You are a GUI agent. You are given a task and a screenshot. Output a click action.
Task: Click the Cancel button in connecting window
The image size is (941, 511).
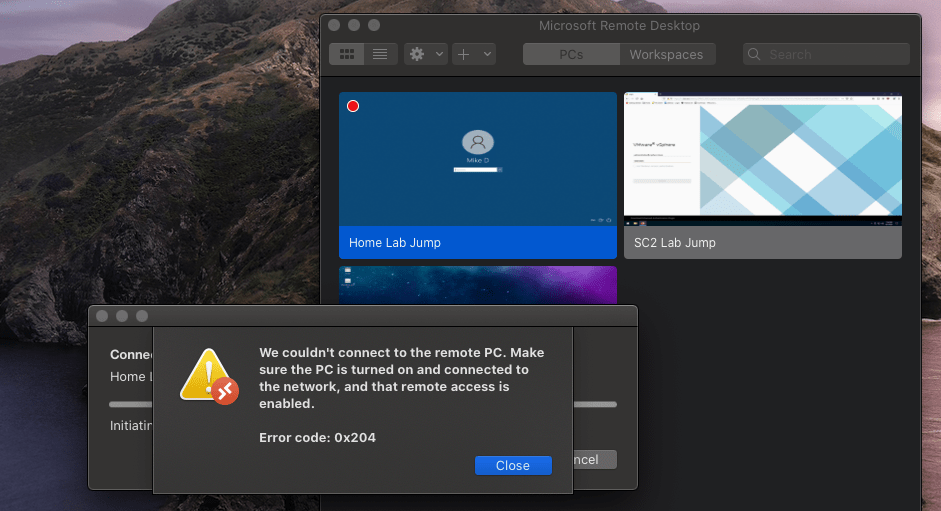[595, 459]
